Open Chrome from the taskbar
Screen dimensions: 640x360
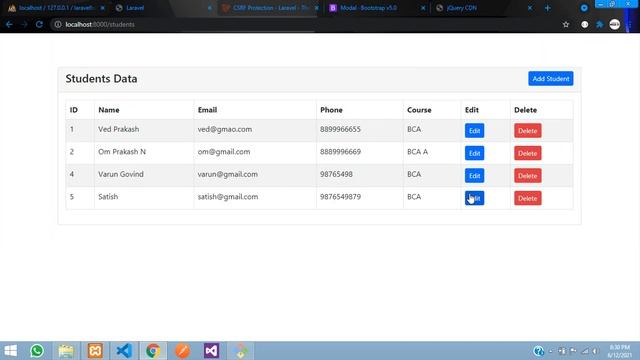point(153,351)
